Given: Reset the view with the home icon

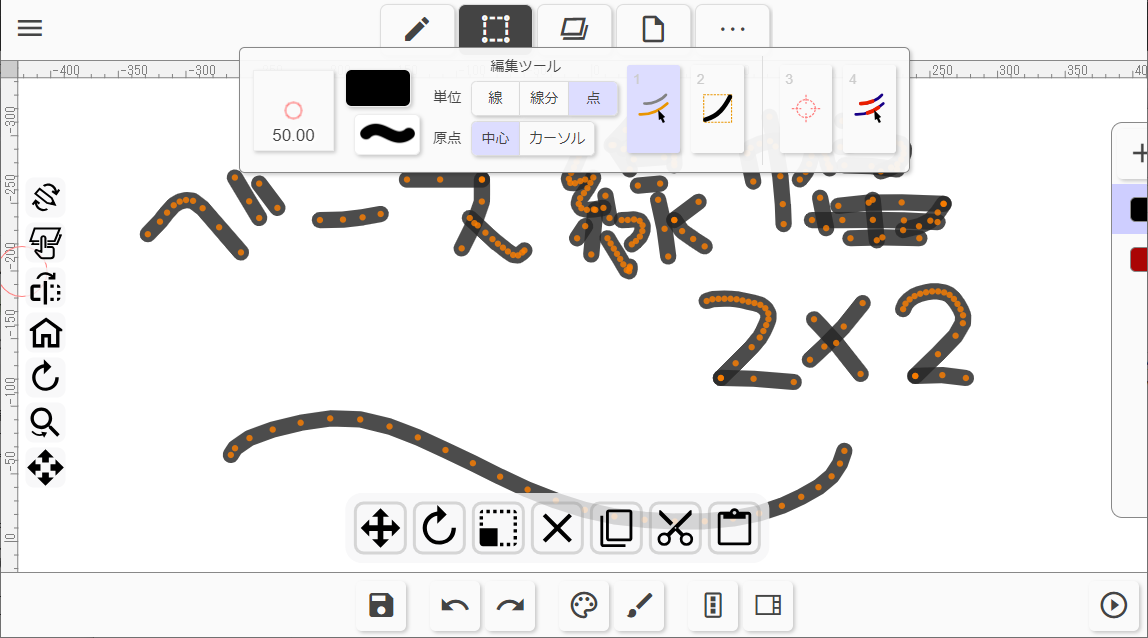Looking at the screenshot, I should [45, 334].
